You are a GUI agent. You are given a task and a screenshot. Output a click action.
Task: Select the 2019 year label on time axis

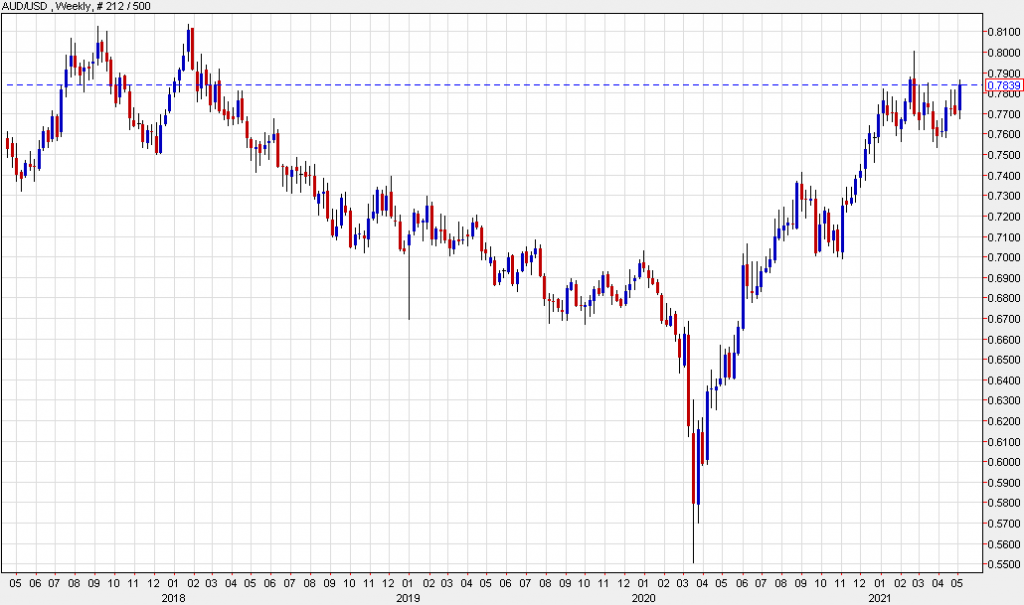pos(409,597)
